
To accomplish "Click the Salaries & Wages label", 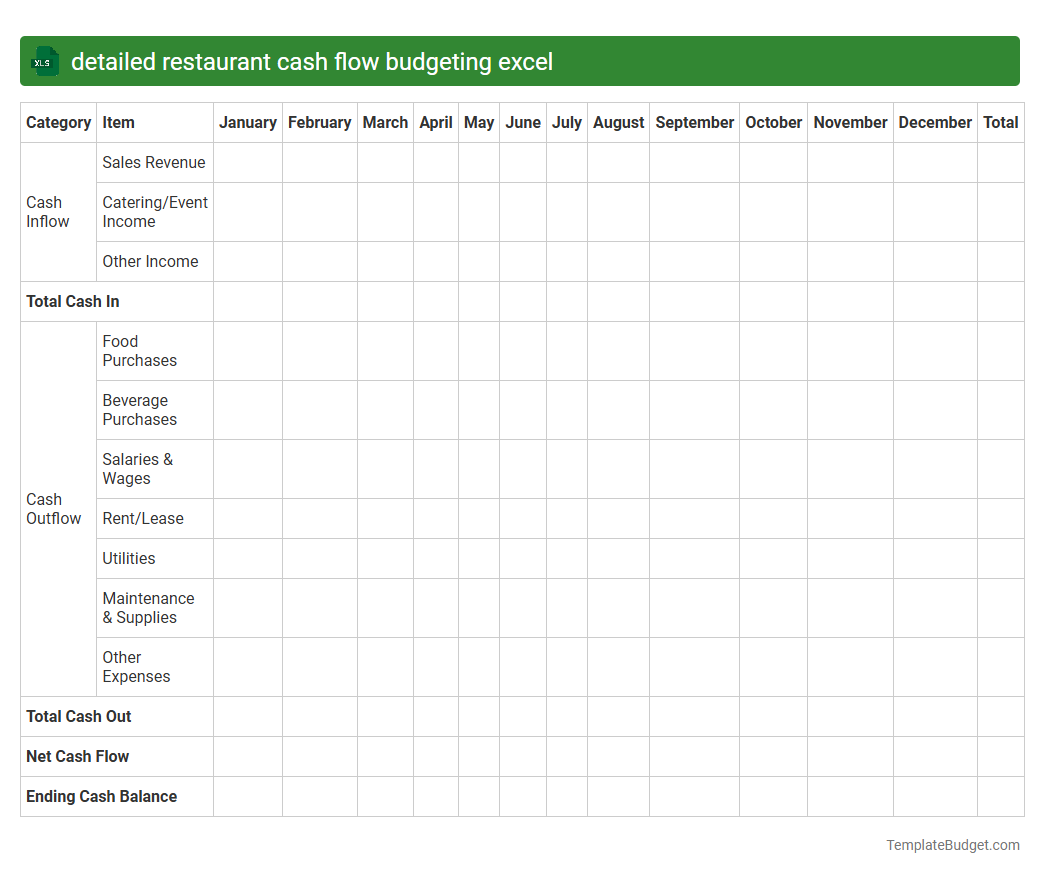I will (138, 469).
